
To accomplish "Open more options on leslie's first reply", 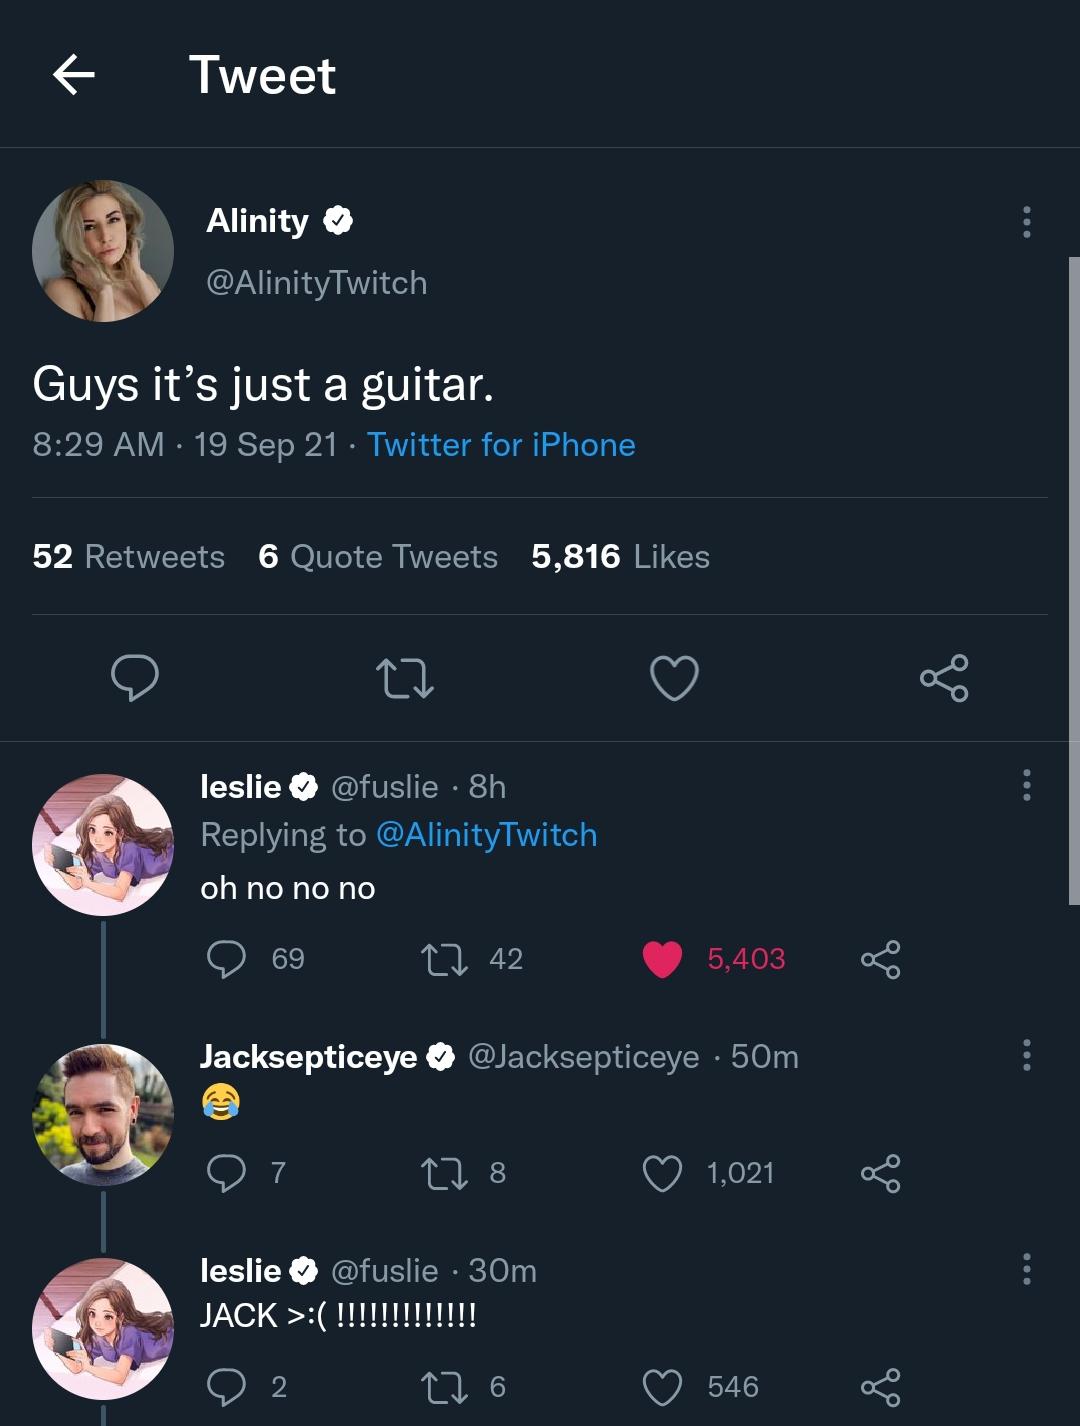I will [x=1026, y=786].
